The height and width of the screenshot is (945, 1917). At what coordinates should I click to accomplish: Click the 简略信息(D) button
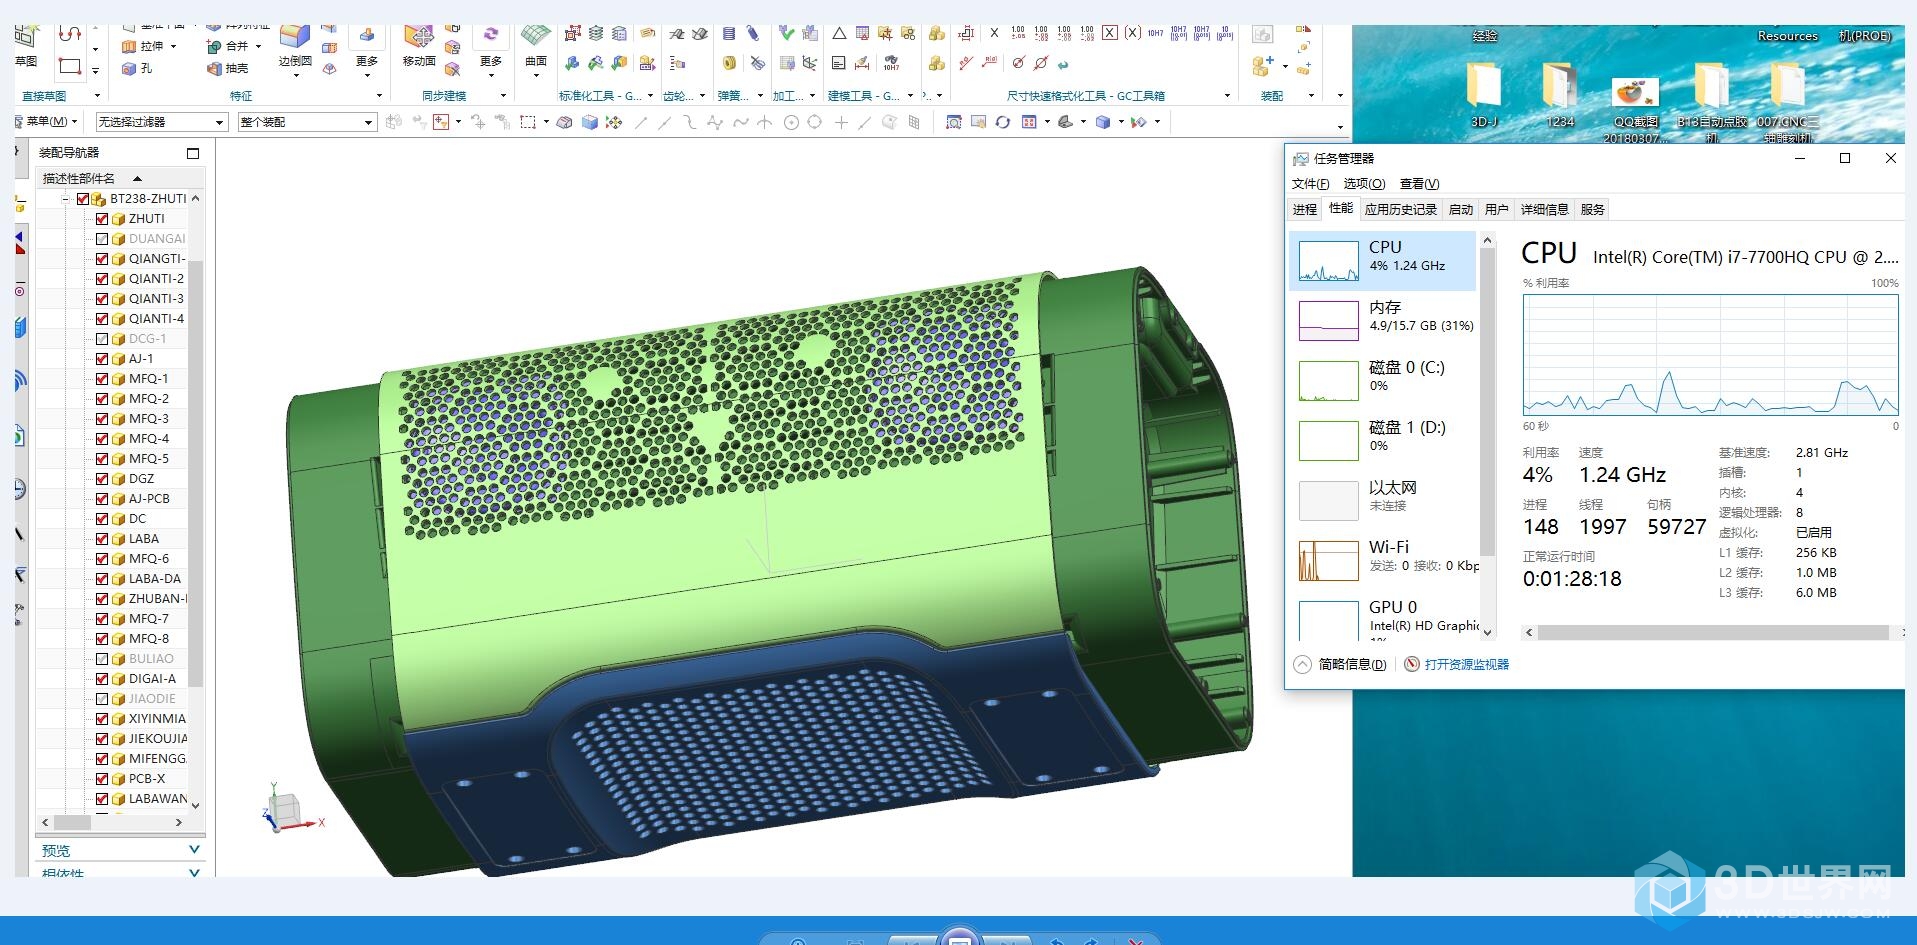pyautogui.click(x=1351, y=664)
